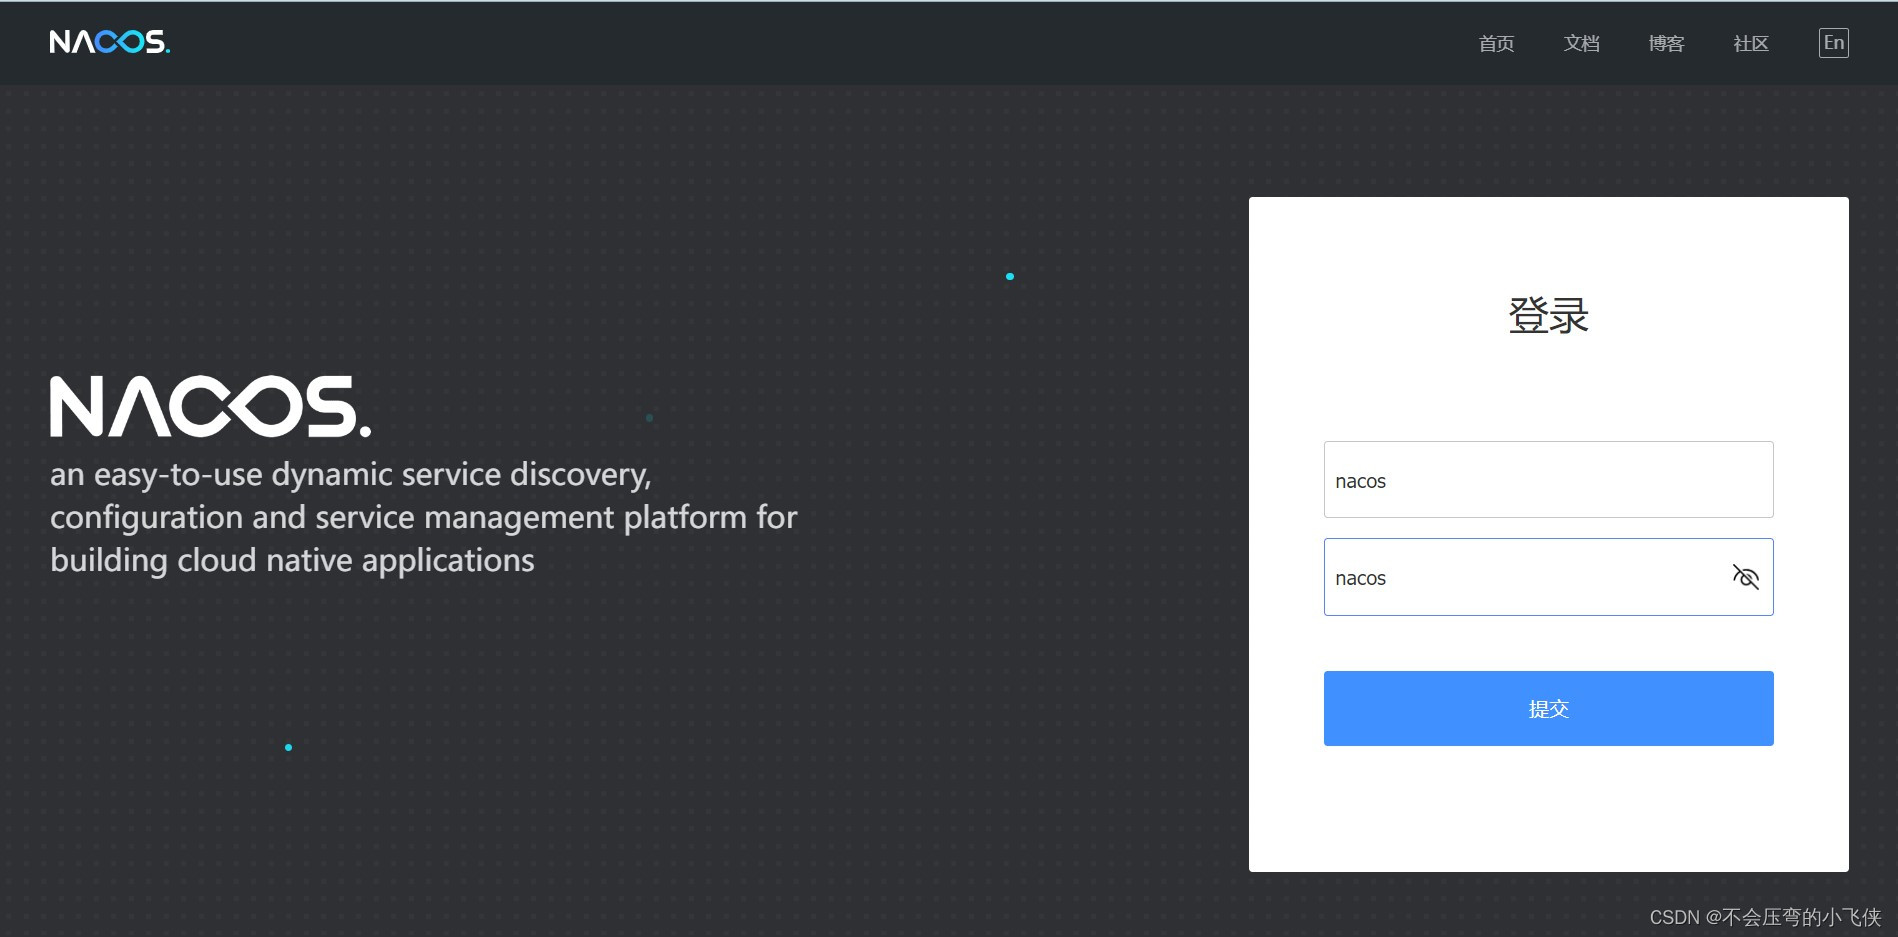
Task: Open the 首页 navigation item
Action: (x=1496, y=43)
